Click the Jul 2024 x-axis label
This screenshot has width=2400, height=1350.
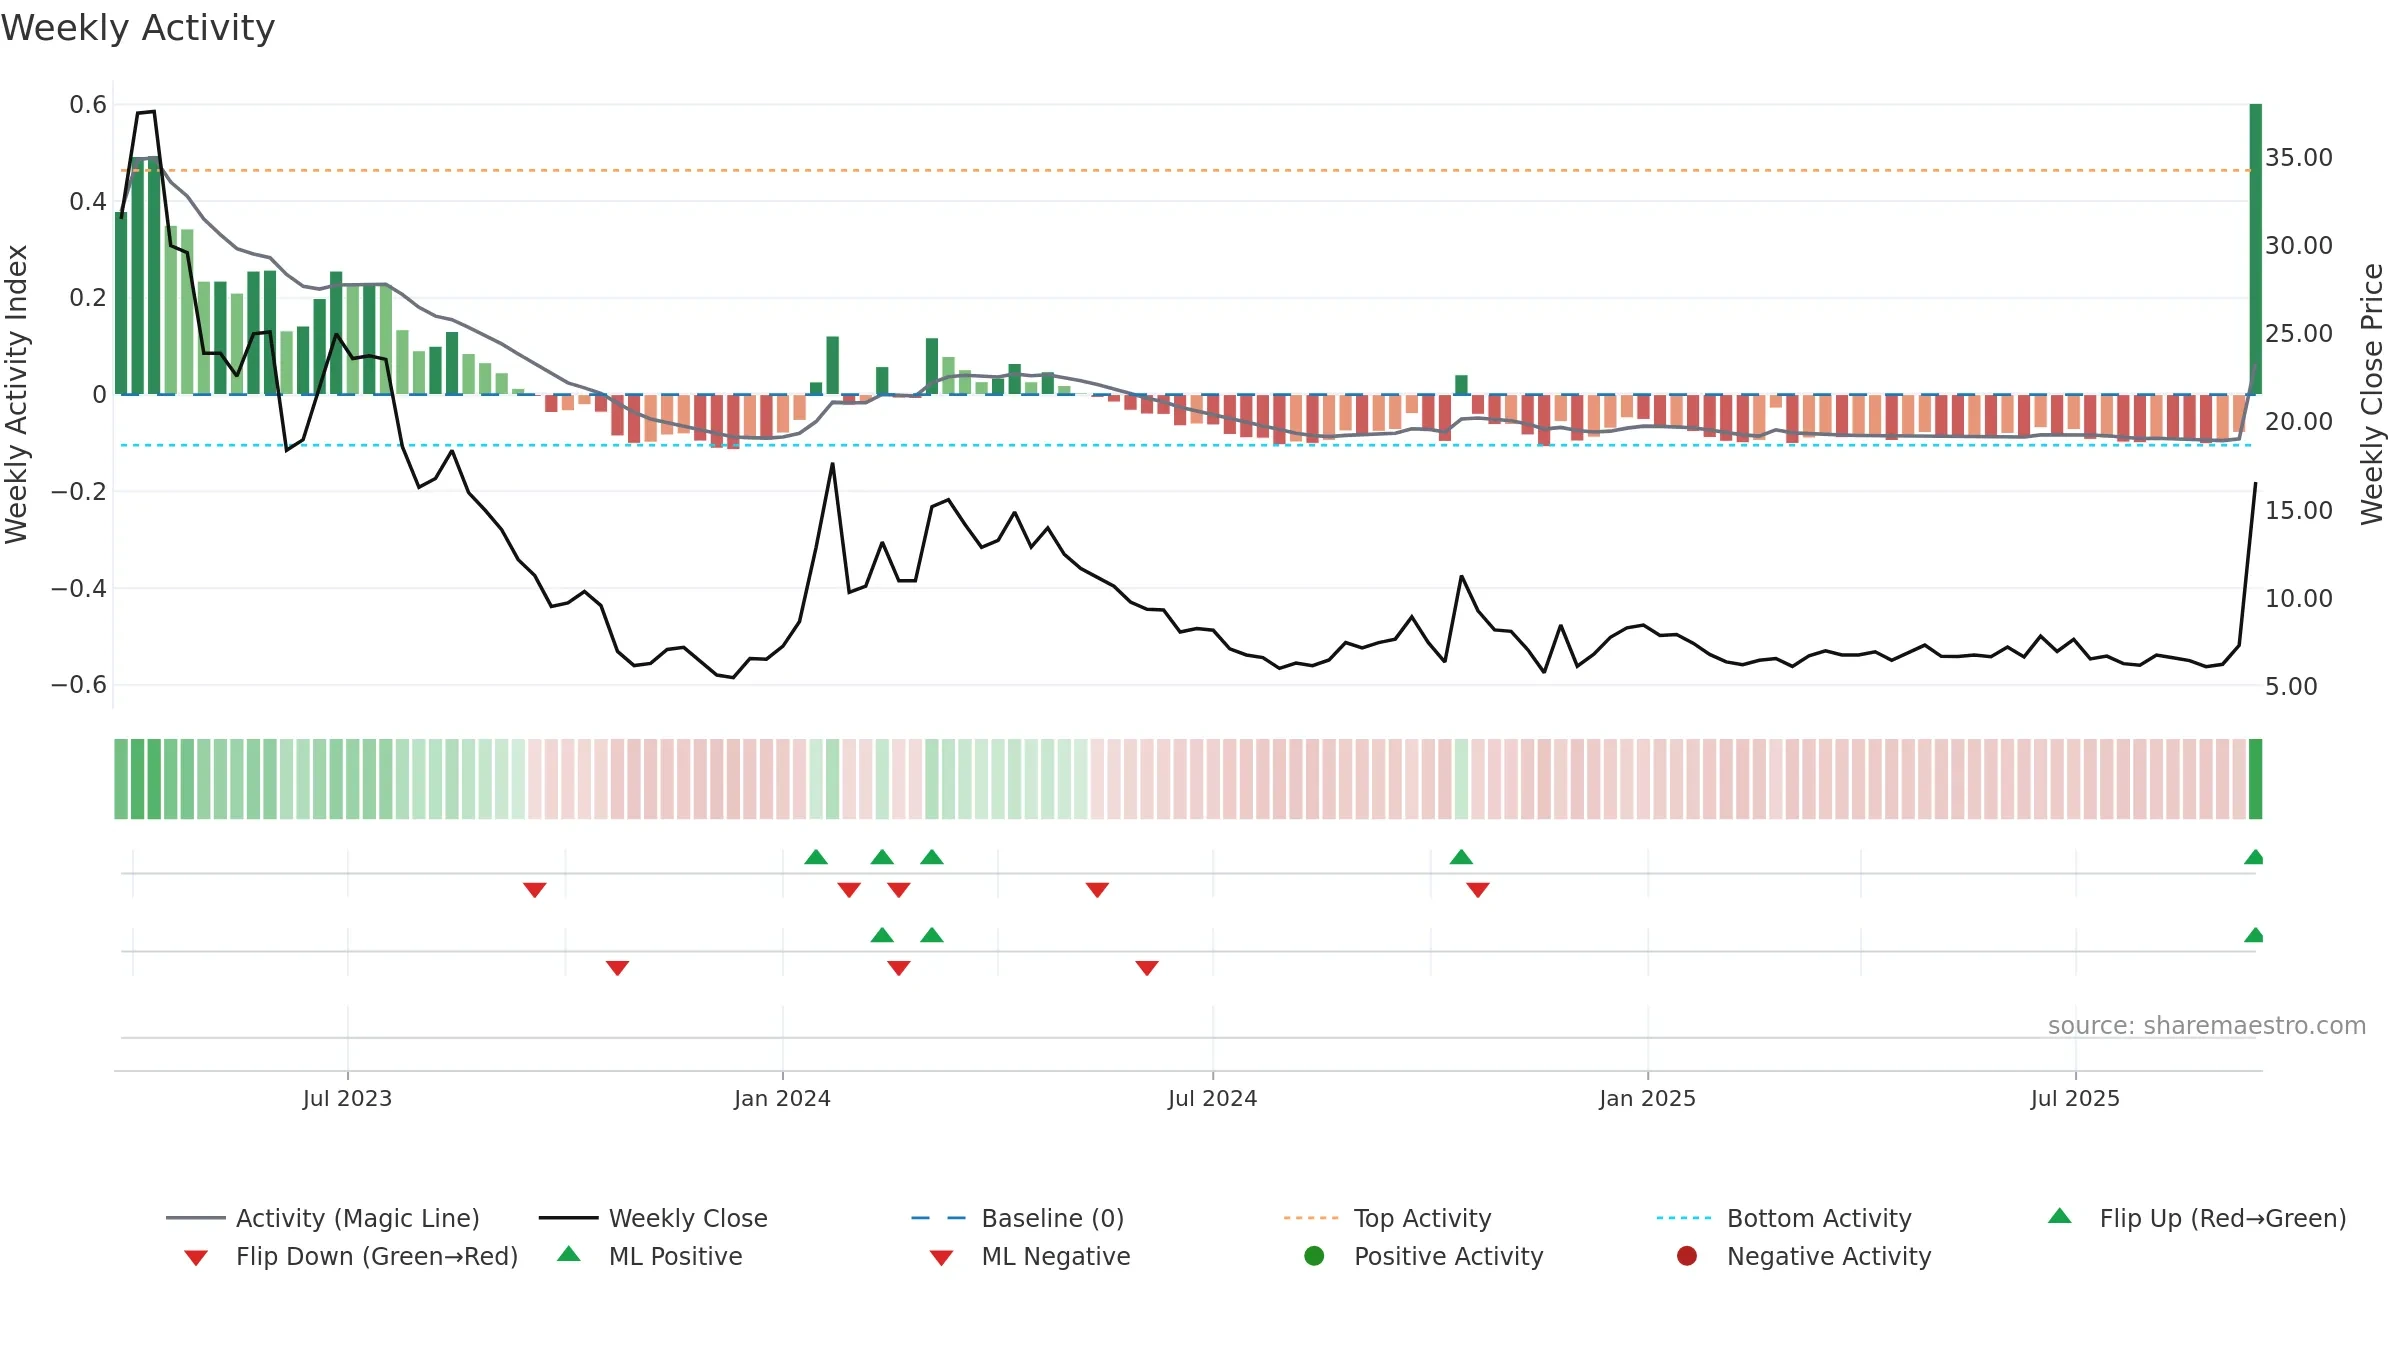1212,1098
